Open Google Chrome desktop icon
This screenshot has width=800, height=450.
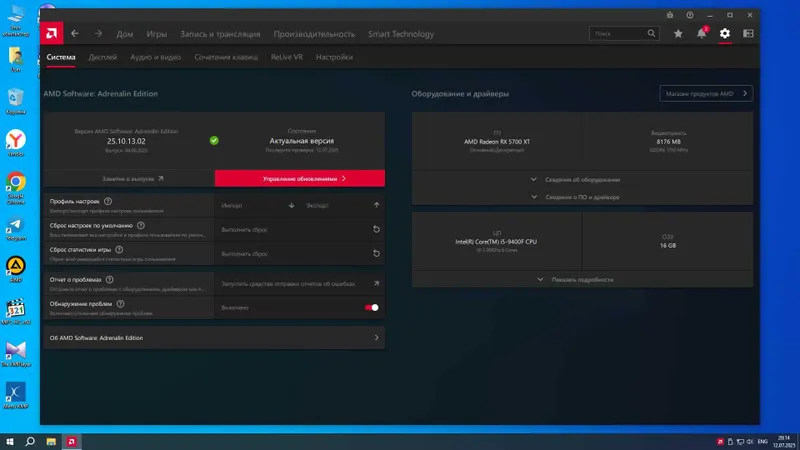click(x=16, y=188)
